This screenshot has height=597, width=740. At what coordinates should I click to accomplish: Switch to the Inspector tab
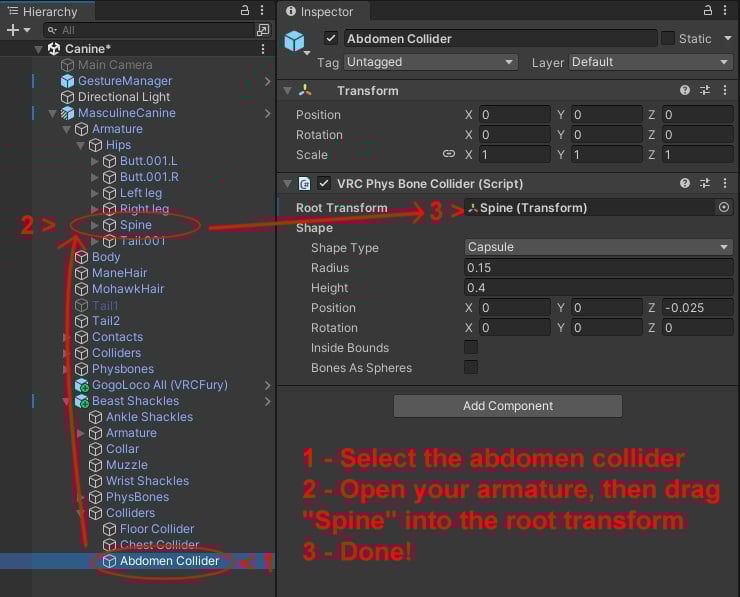324,11
